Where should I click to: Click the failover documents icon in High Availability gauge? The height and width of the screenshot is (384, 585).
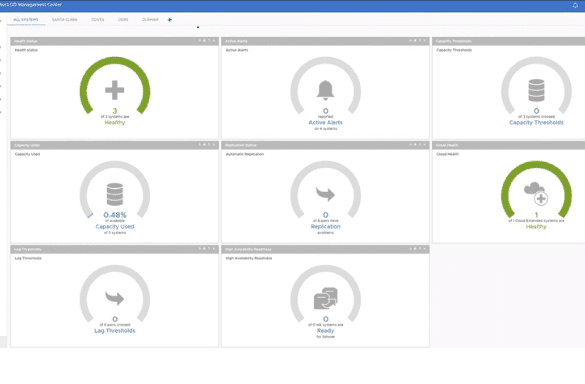325,298
